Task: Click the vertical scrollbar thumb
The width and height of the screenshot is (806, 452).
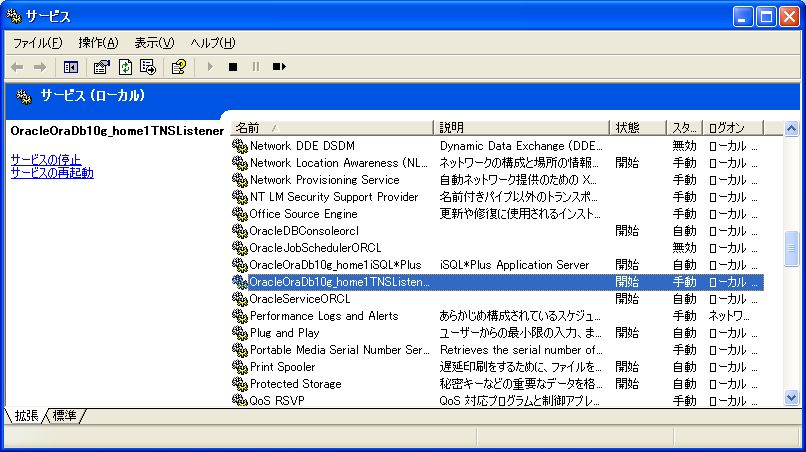Action: pos(792,249)
